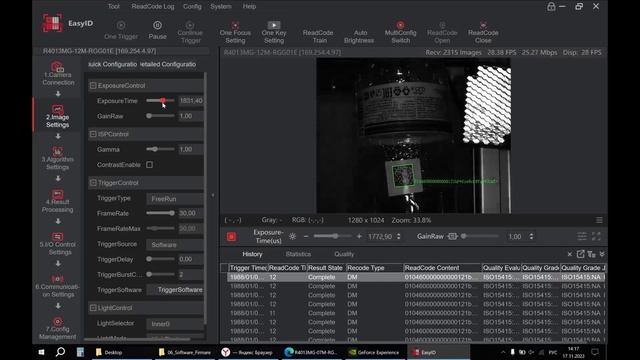Switch to Quick Configuration tab
The image size is (640, 360).
(113, 64)
